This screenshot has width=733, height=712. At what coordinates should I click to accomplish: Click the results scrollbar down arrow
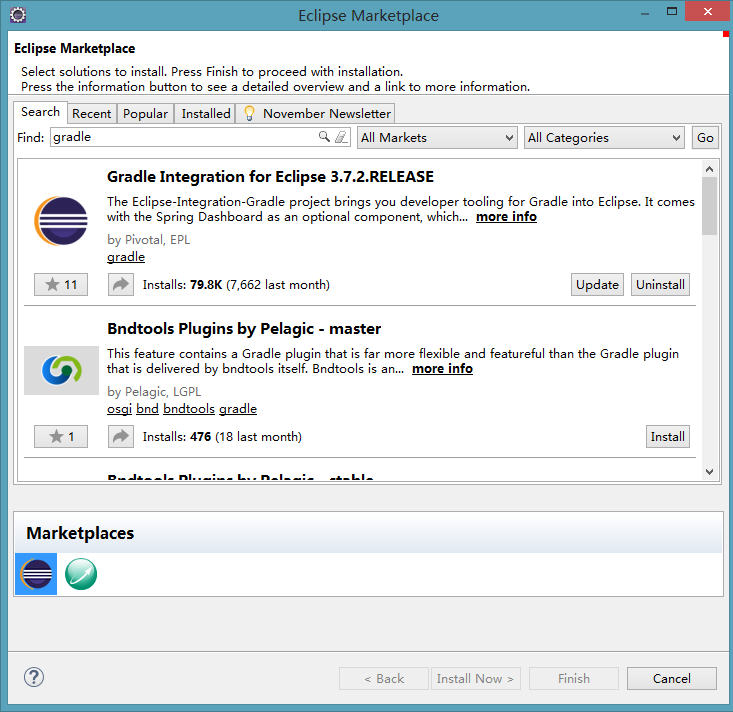pyautogui.click(x=709, y=472)
